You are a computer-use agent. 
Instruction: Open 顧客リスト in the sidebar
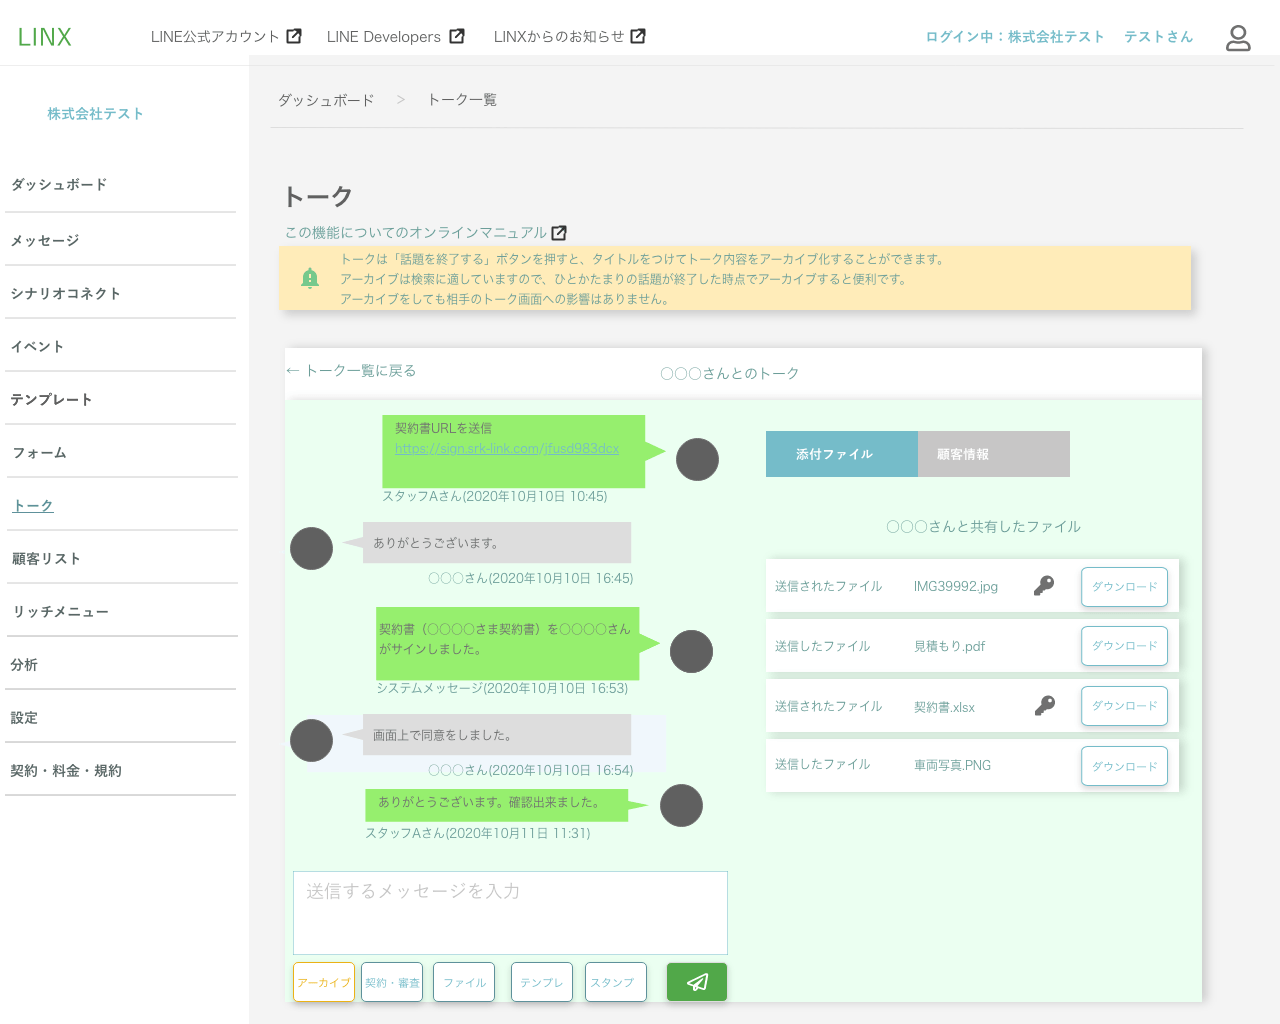tap(46, 559)
